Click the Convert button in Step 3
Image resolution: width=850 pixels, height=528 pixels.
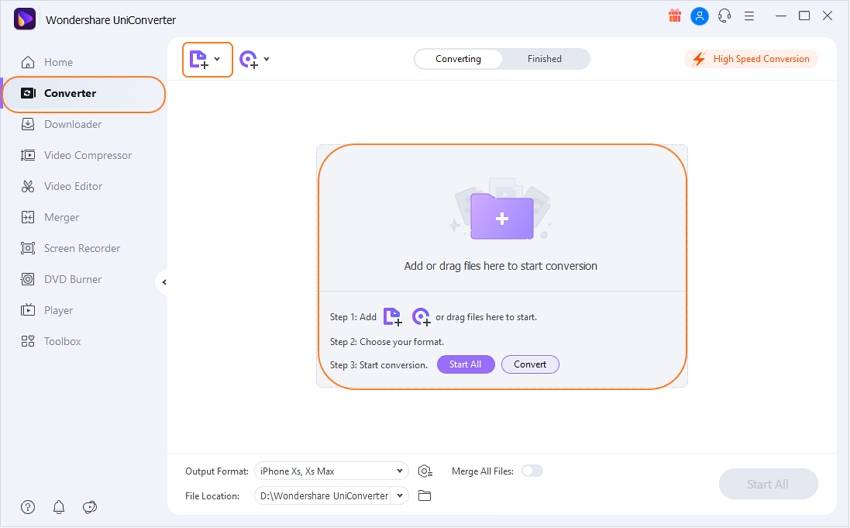[x=530, y=364]
